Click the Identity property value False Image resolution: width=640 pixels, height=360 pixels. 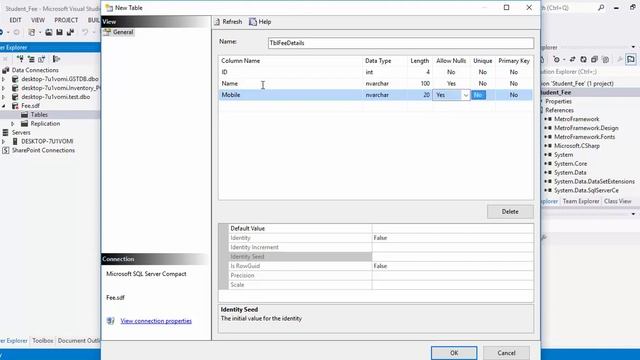[x=452, y=238]
